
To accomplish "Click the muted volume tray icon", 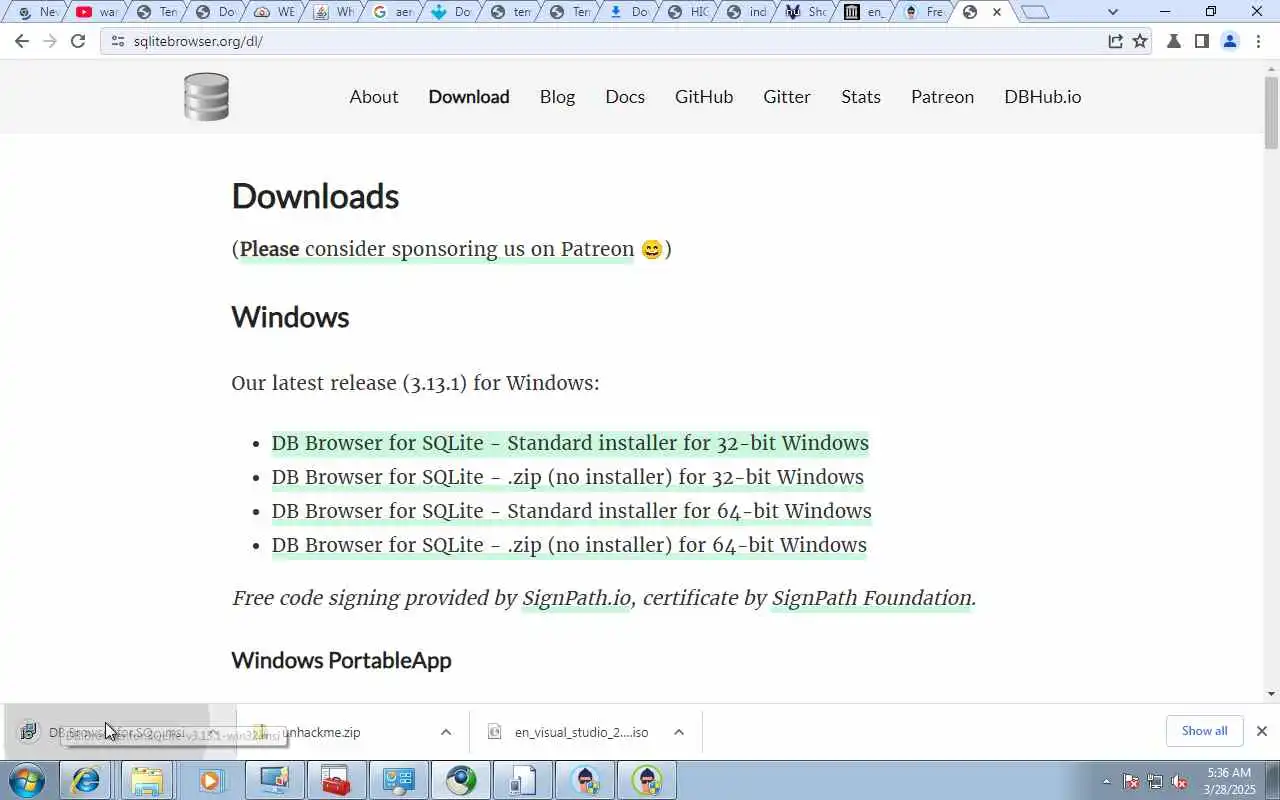I will [1180, 781].
